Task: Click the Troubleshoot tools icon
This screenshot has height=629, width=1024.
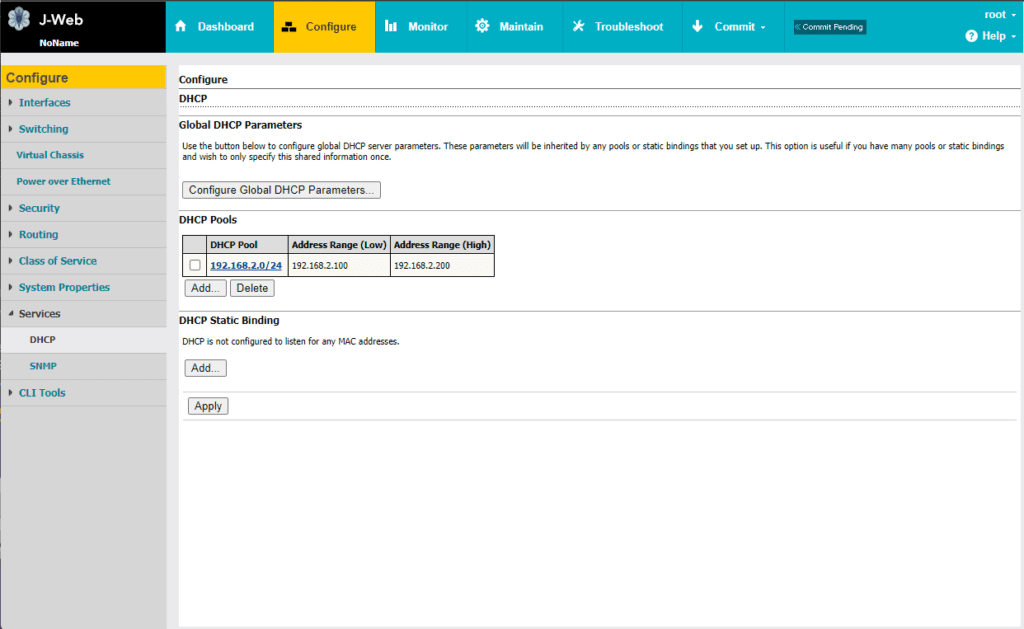Action: [x=578, y=26]
